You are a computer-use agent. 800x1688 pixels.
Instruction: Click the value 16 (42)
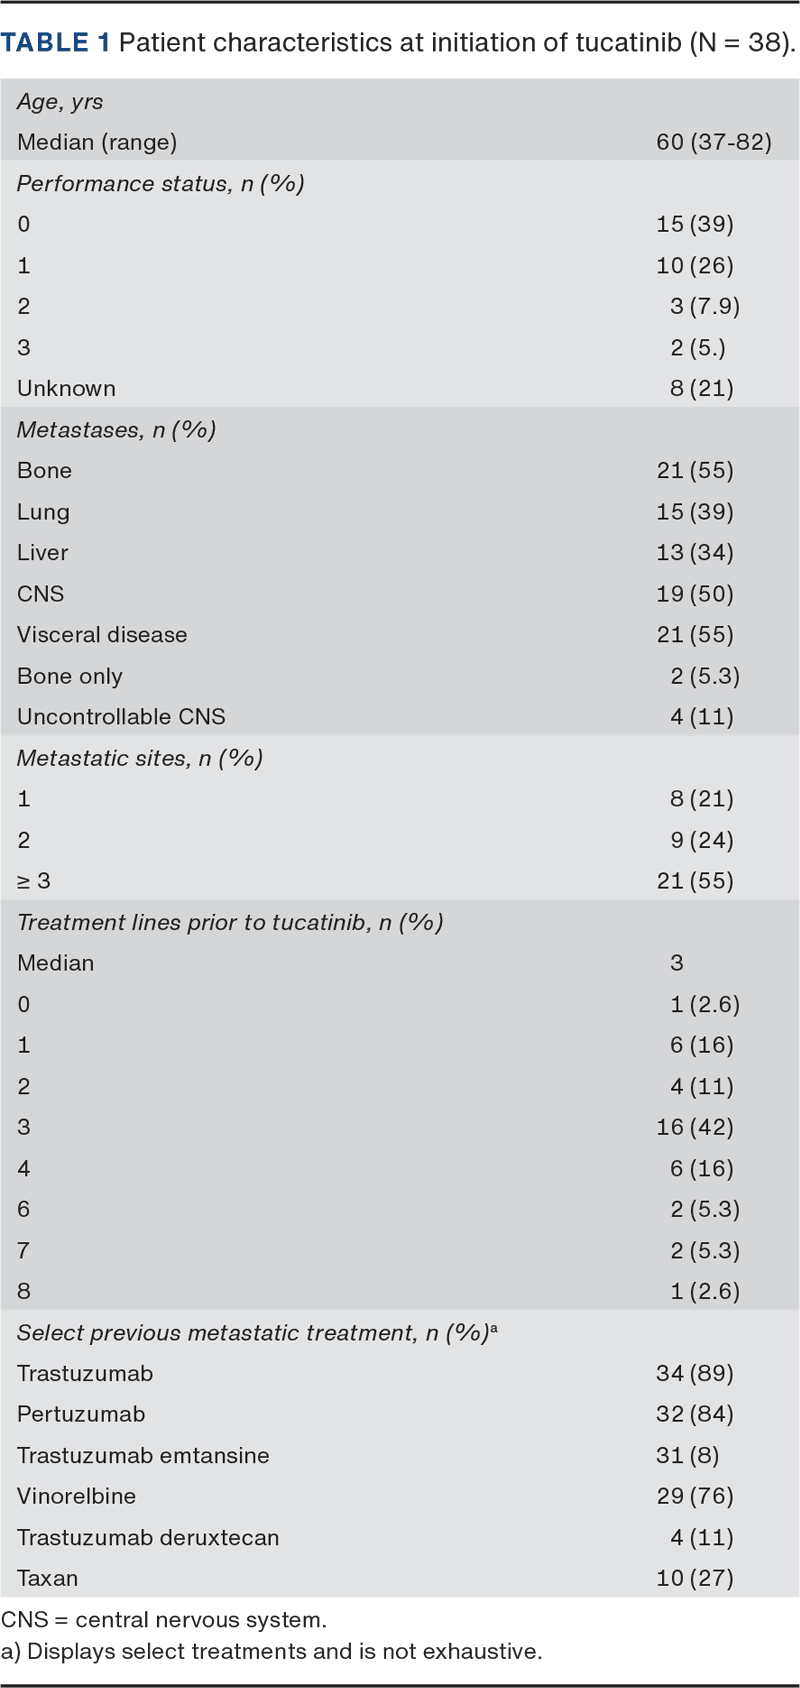694,1127
